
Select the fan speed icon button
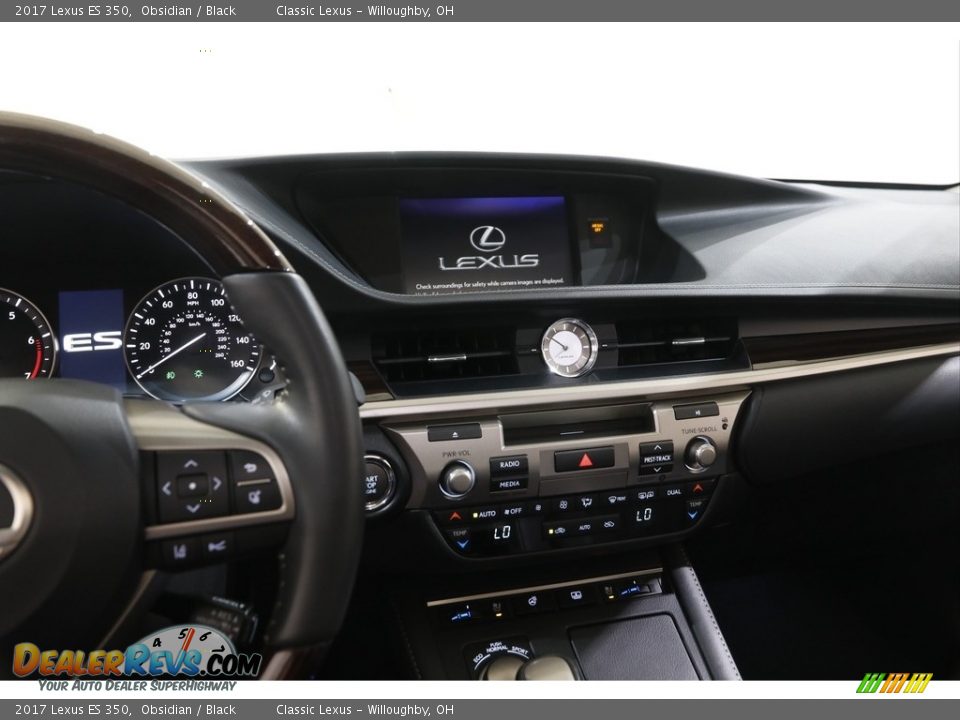click(x=563, y=504)
